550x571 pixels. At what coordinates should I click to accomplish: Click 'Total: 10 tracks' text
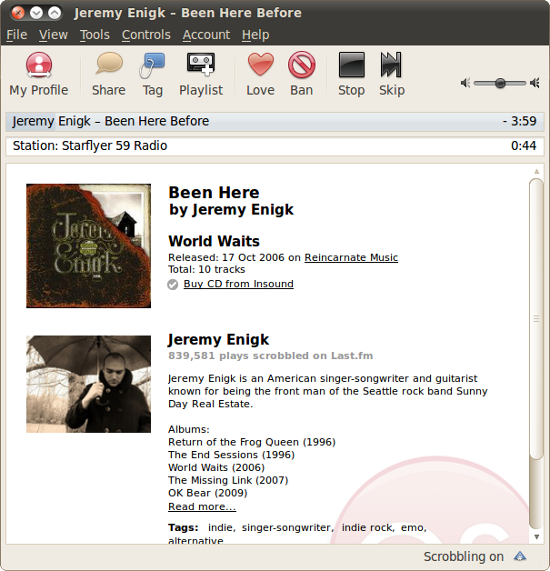click(207, 269)
